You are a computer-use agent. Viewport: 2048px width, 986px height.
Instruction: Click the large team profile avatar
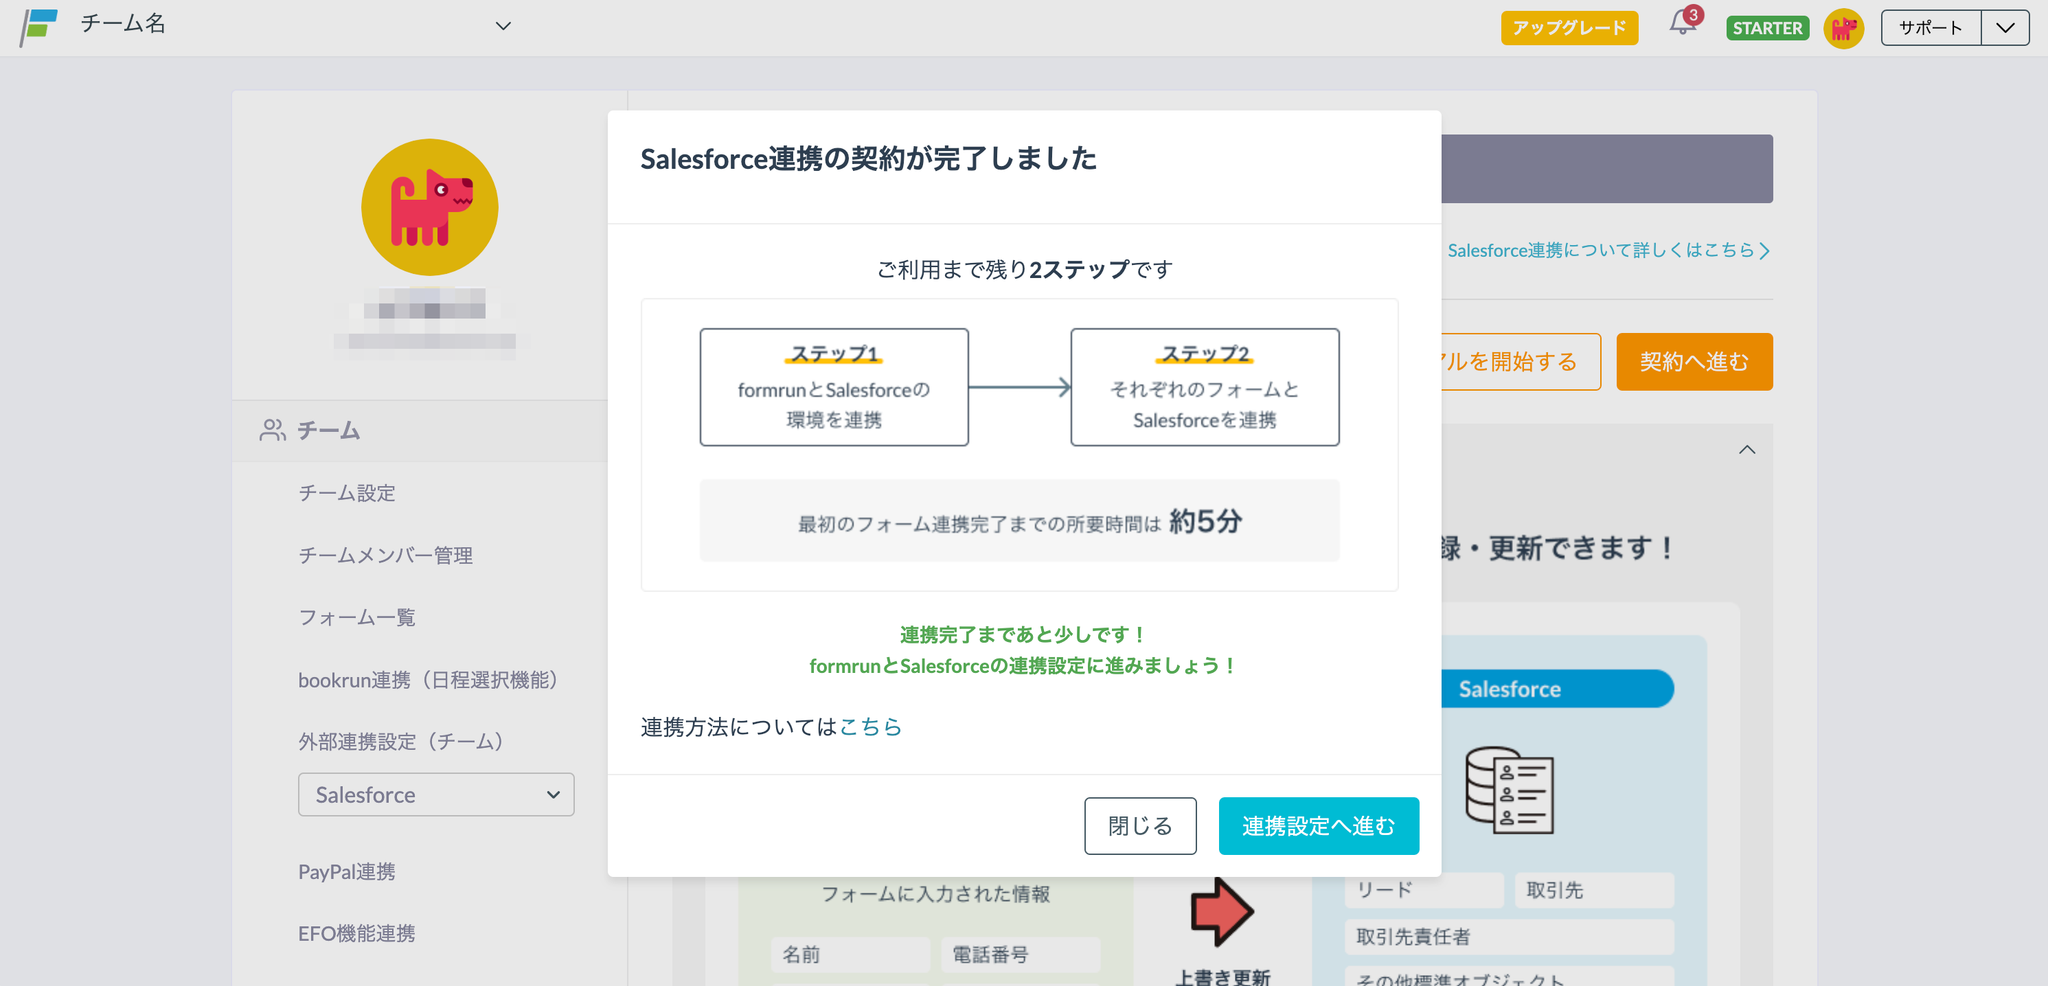click(430, 207)
